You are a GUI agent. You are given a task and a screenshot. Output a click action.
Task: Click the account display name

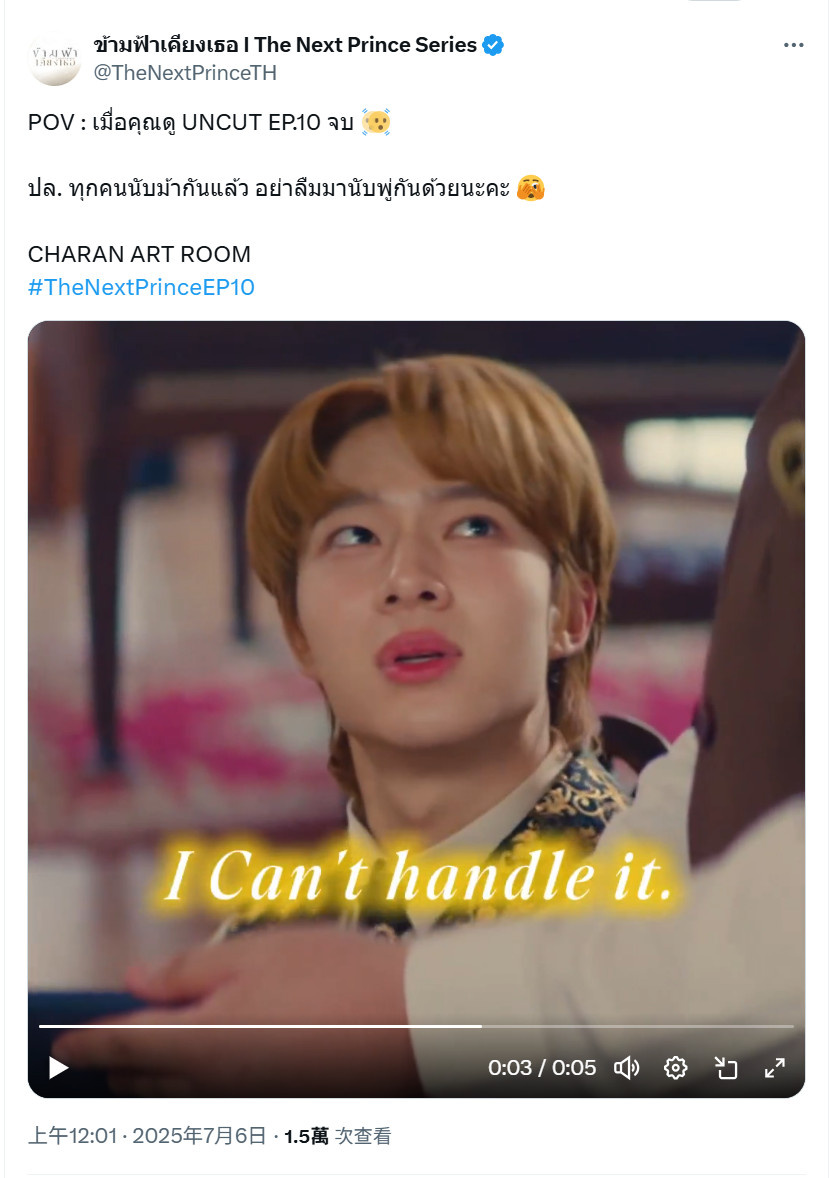coord(285,45)
